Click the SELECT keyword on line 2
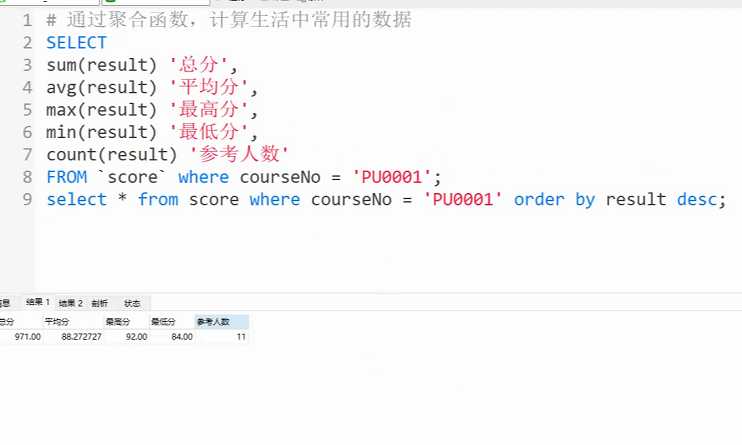 point(77,43)
